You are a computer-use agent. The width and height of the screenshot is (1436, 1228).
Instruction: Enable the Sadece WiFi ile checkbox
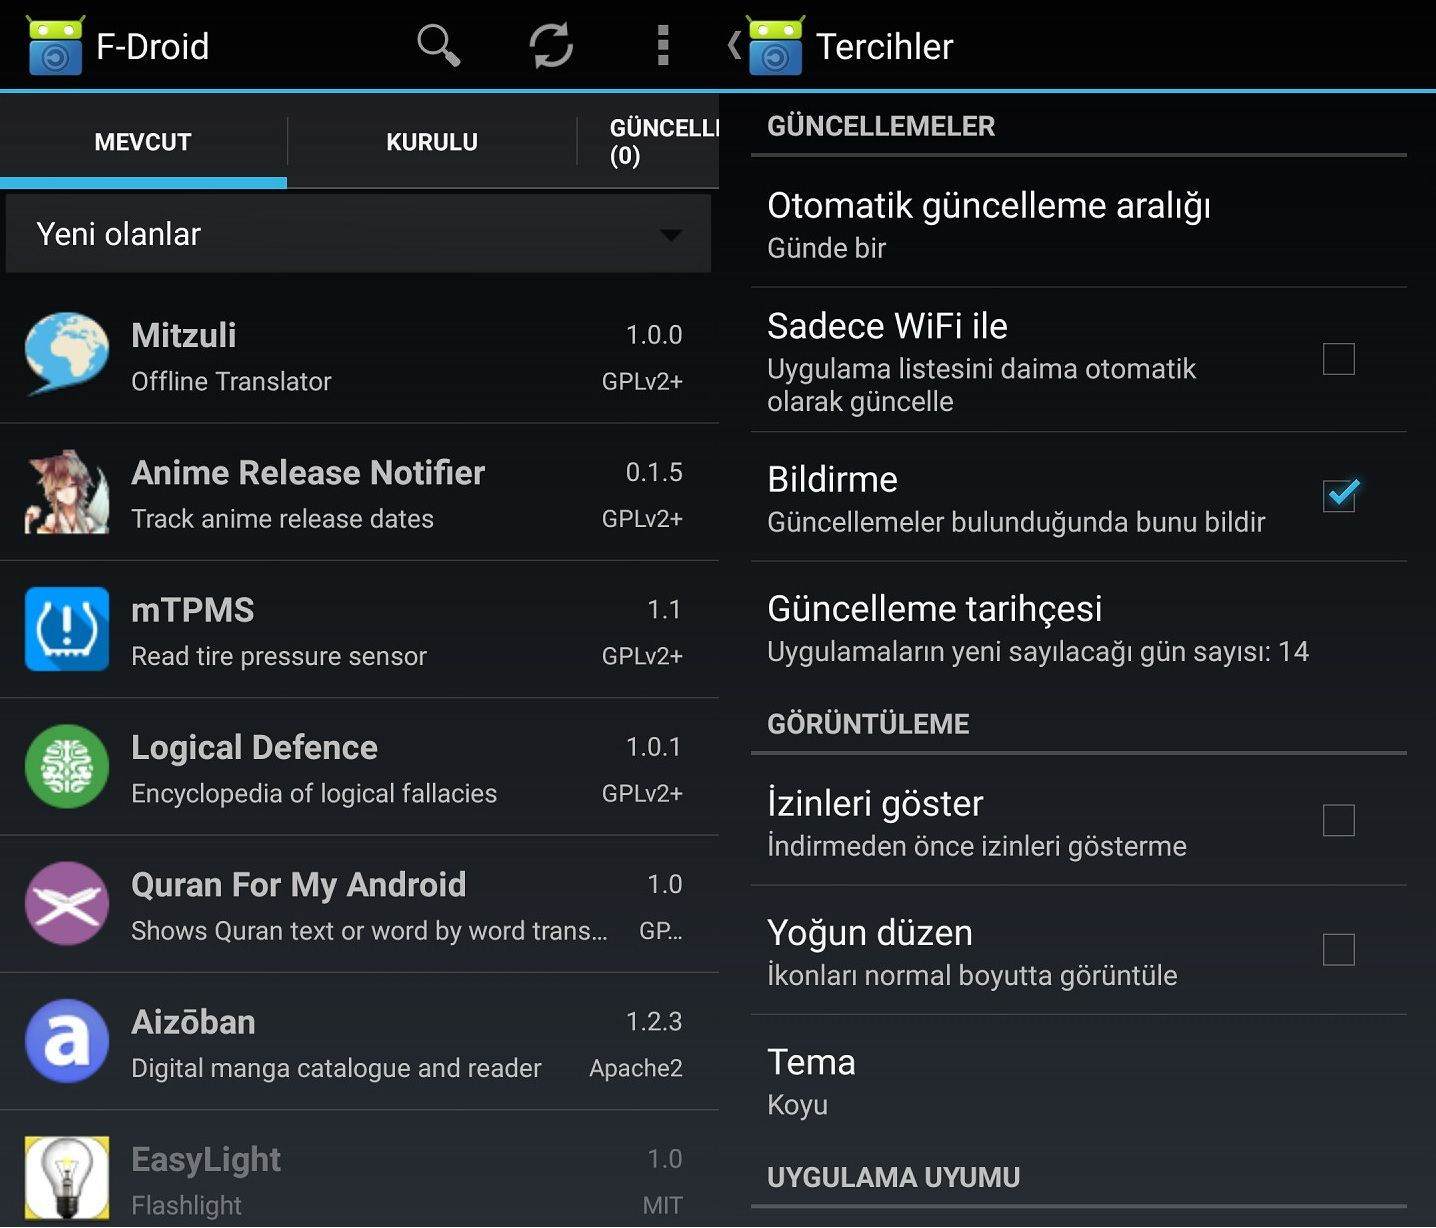click(1338, 359)
